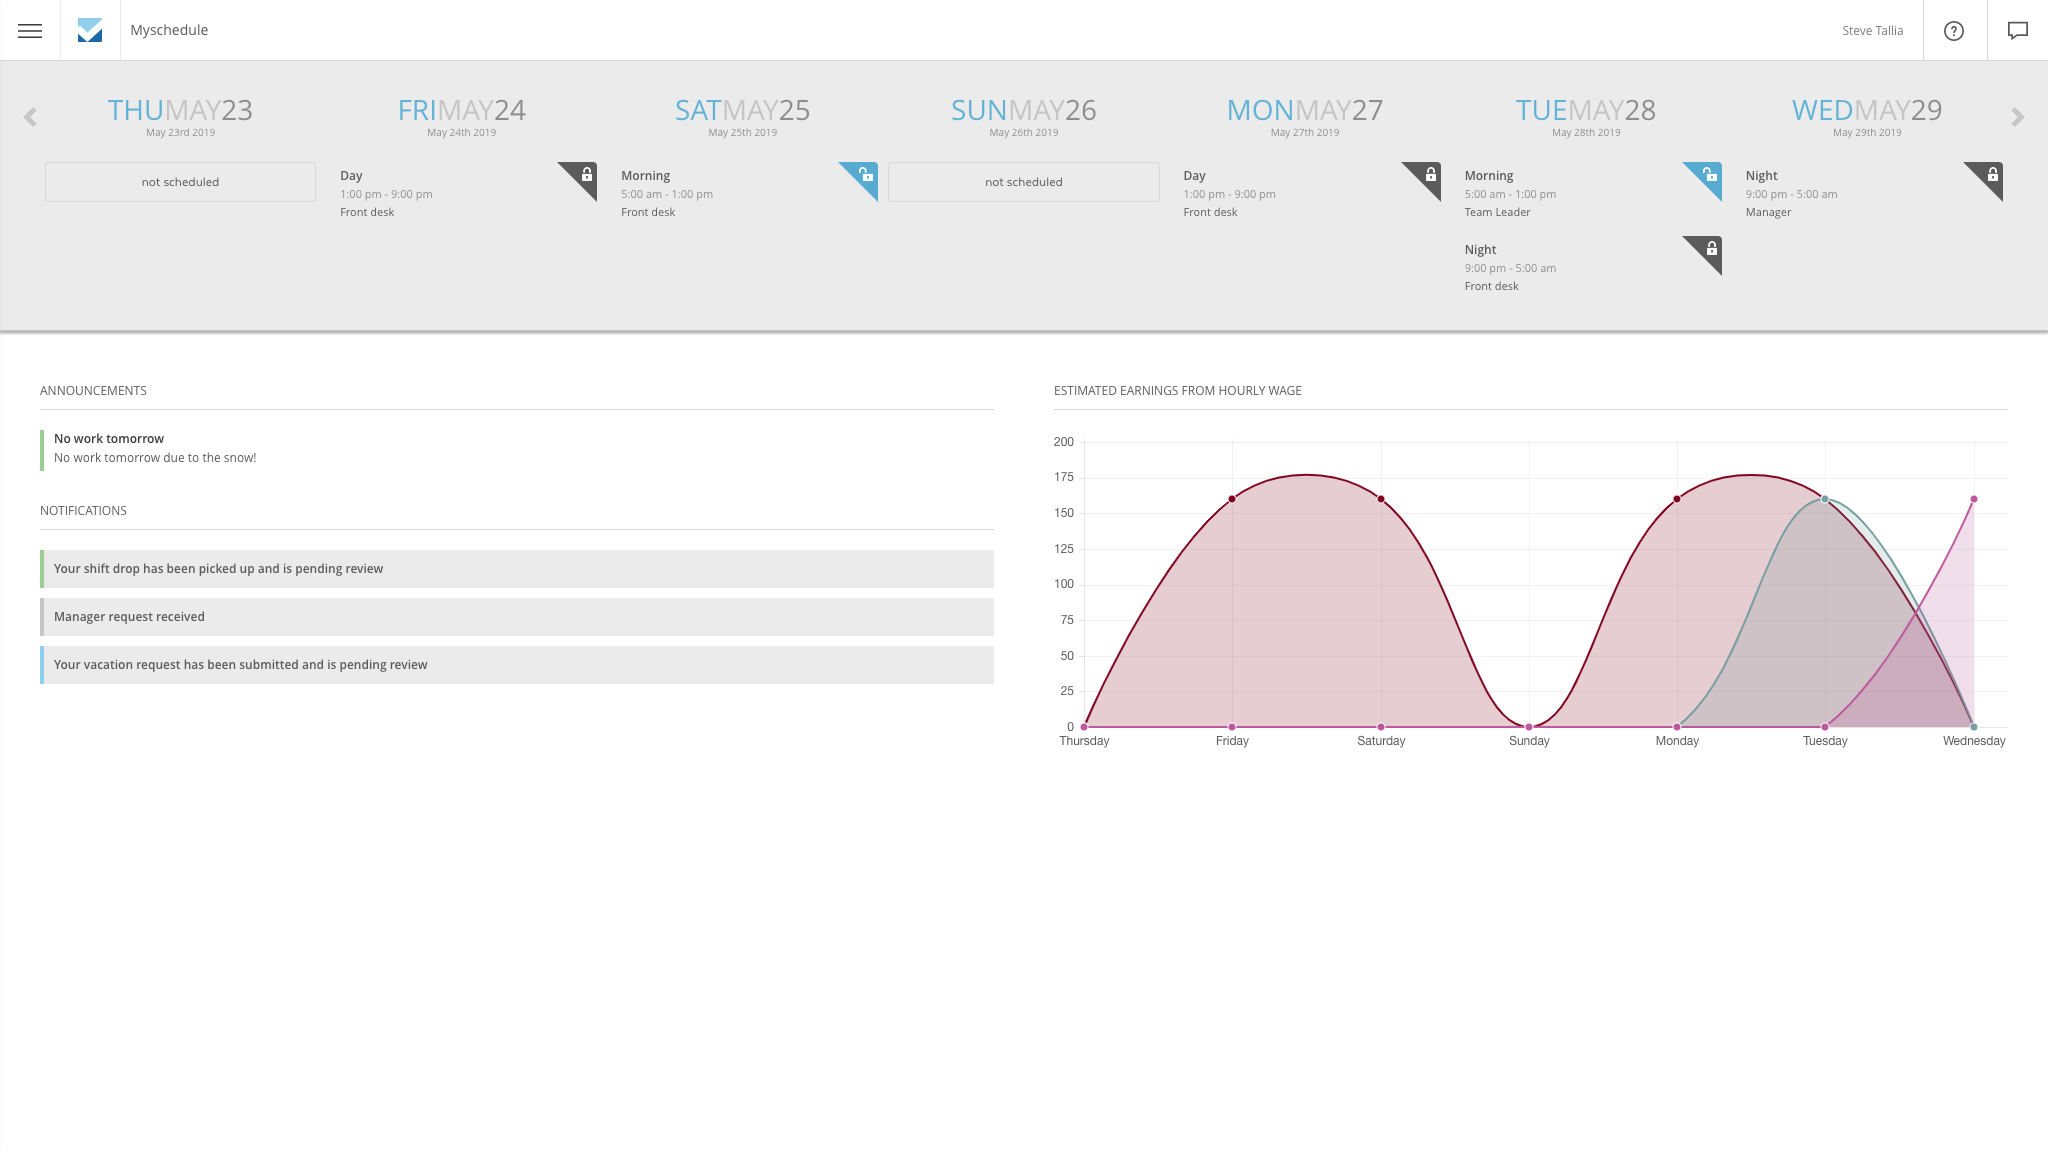The height and width of the screenshot is (1152, 2048).
Task: Select Thursday not scheduled box
Action: pyautogui.click(x=180, y=182)
